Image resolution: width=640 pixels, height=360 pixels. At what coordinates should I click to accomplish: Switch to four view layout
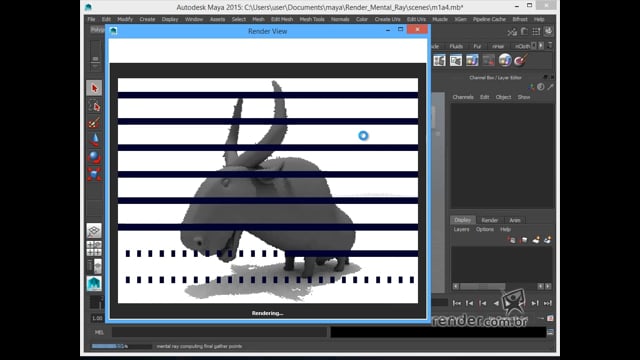[x=94, y=248]
